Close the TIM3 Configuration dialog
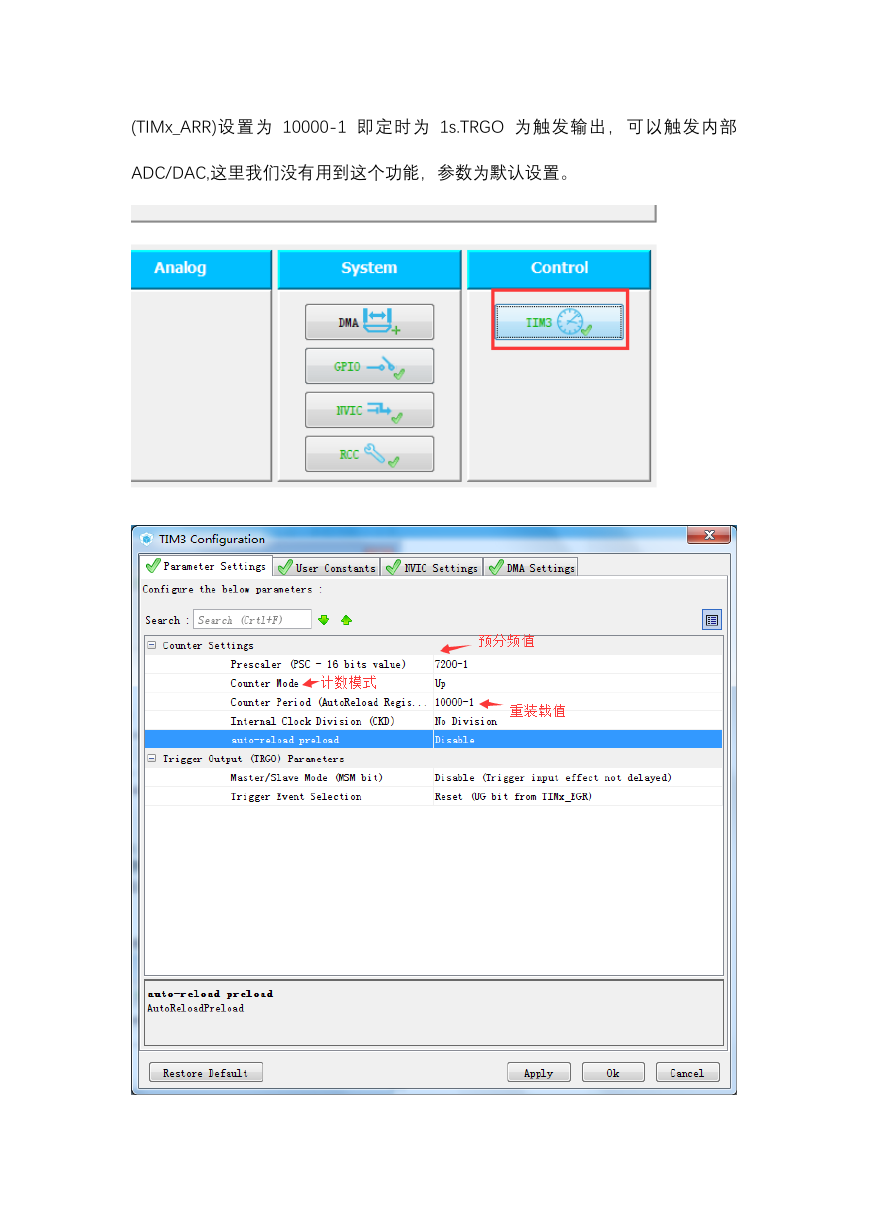The width and height of the screenshot is (869, 1228). pos(709,536)
